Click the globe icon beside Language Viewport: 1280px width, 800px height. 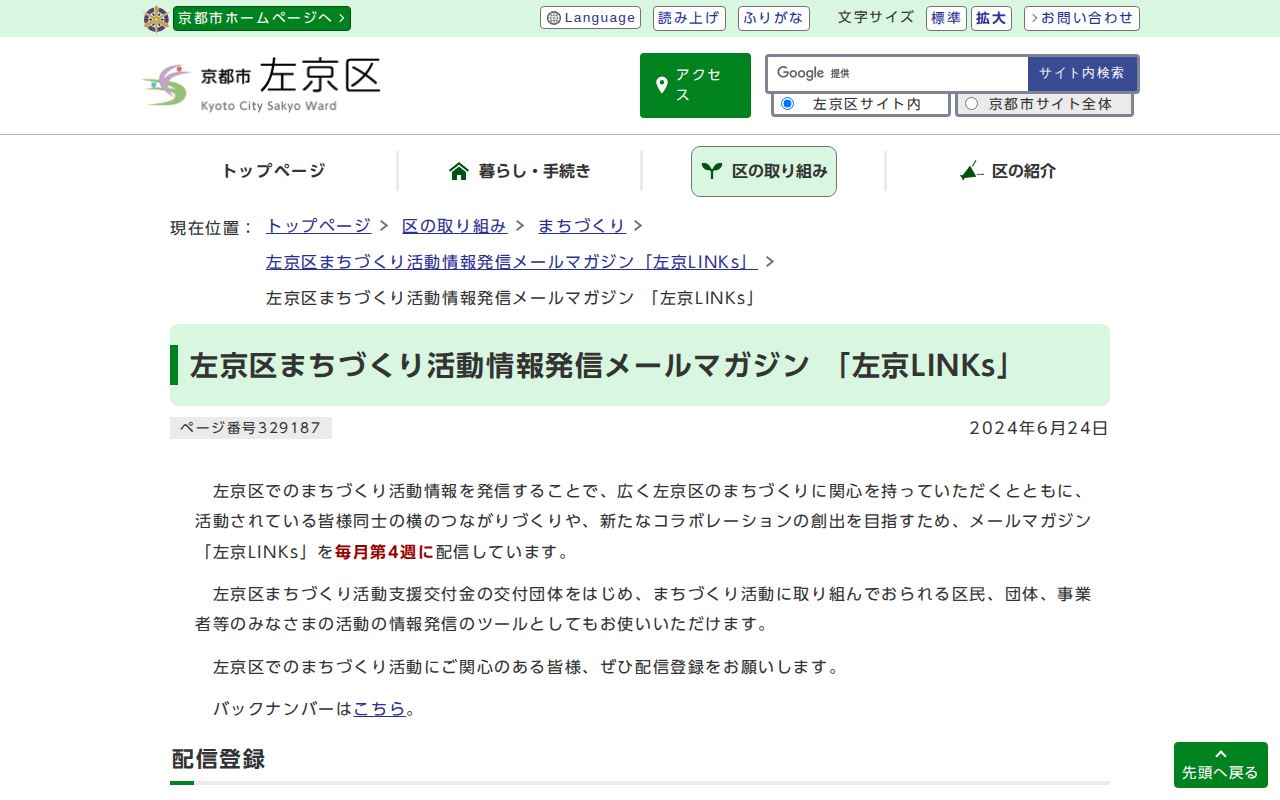[554, 18]
